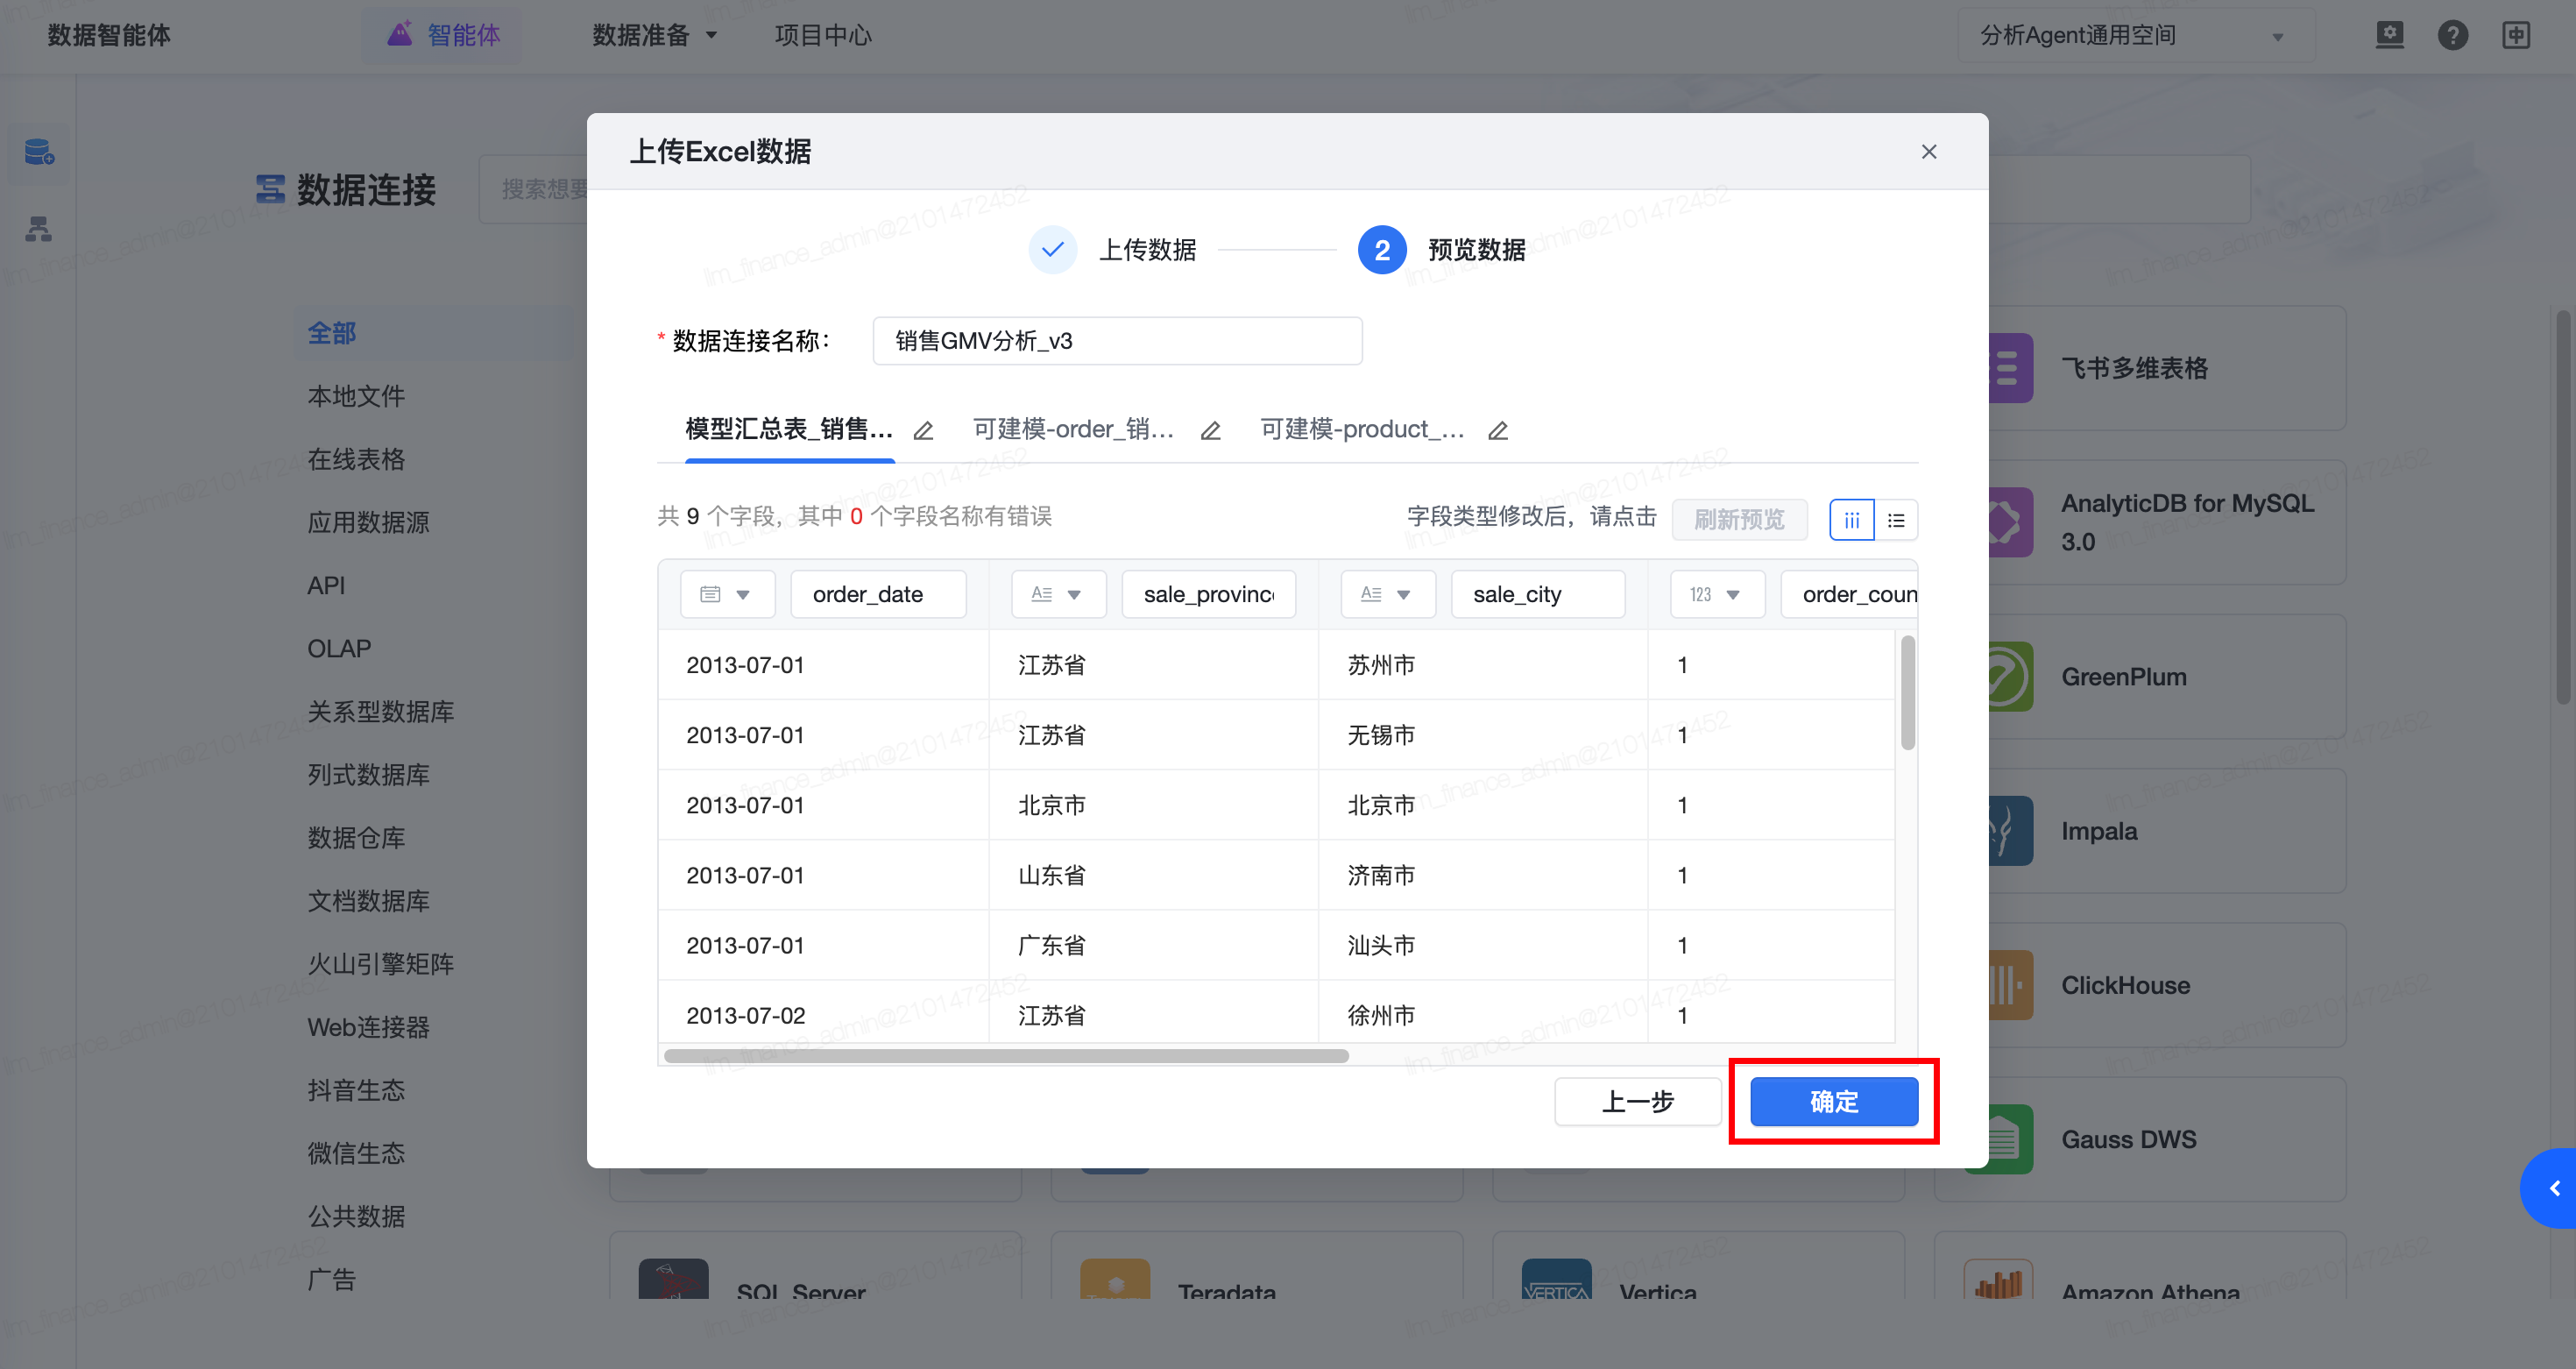
Task: Click the 上一步 previous step button
Action: pos(1637,1102)
